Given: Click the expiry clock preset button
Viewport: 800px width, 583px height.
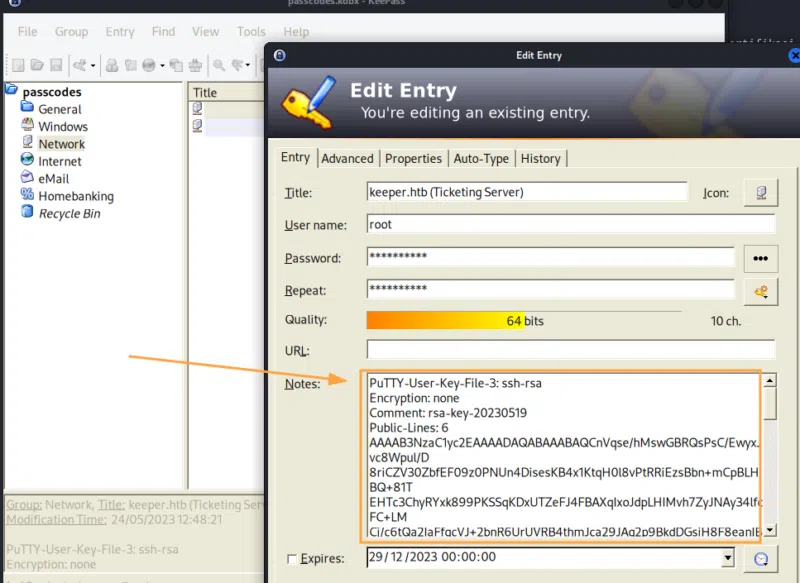Looking at the screenshot, I should pos(761,559).
